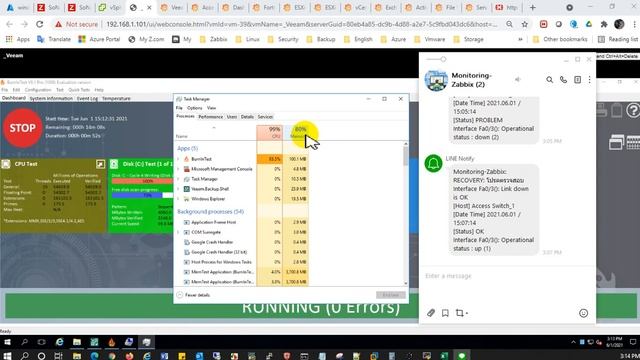Click the browser zoom magnifier icon
This screenshot has width=640, height=360.
509,24
